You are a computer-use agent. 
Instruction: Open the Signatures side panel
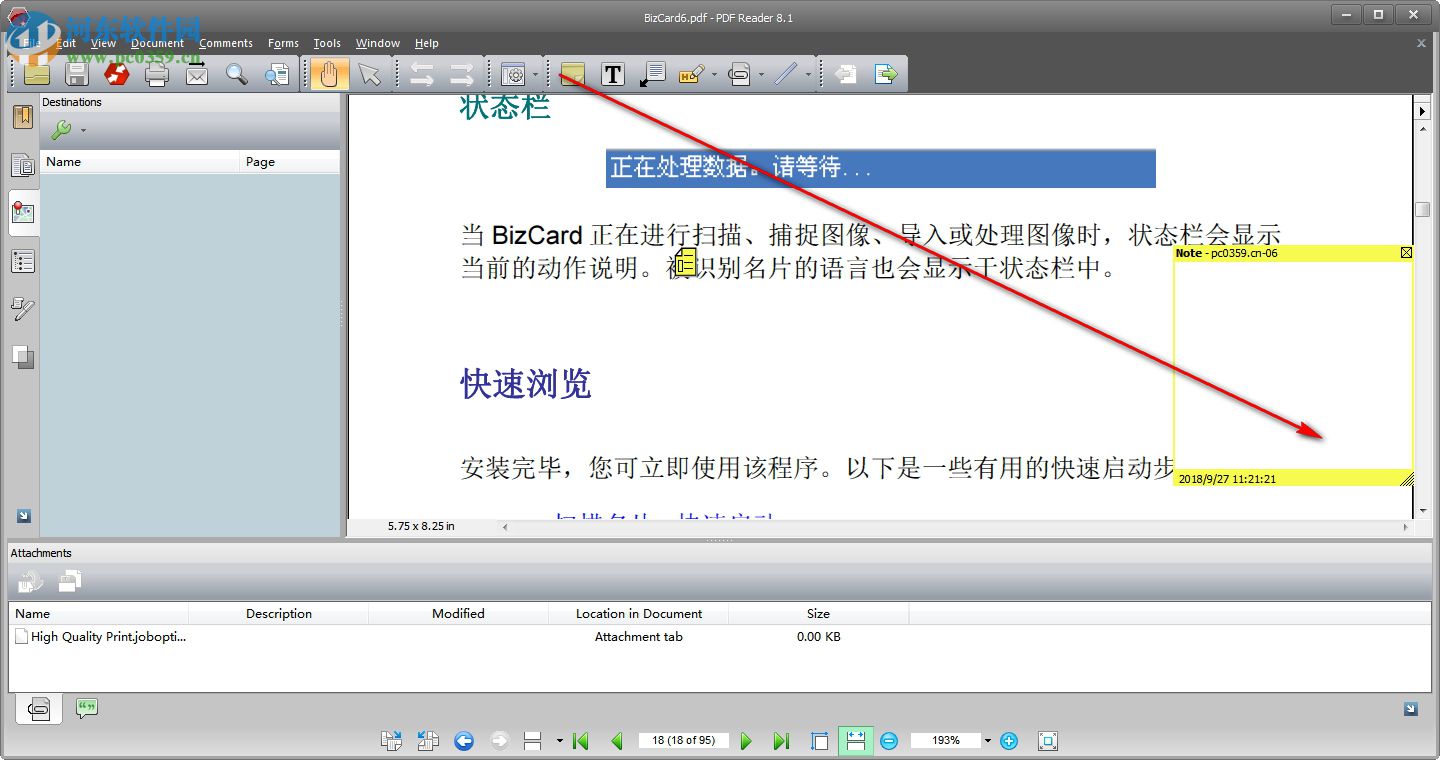[x=23, y=309]
